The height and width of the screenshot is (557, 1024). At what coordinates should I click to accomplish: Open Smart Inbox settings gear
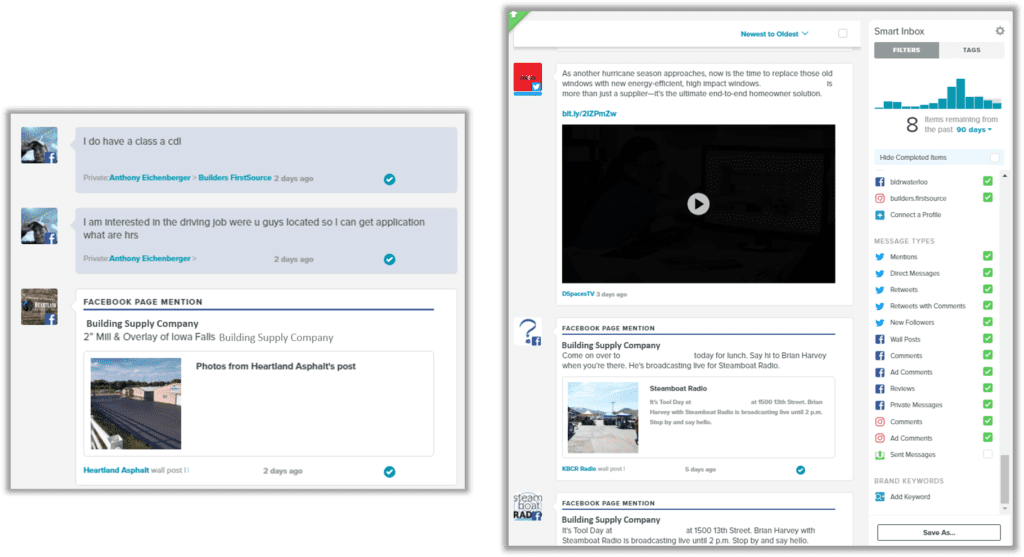999,31
